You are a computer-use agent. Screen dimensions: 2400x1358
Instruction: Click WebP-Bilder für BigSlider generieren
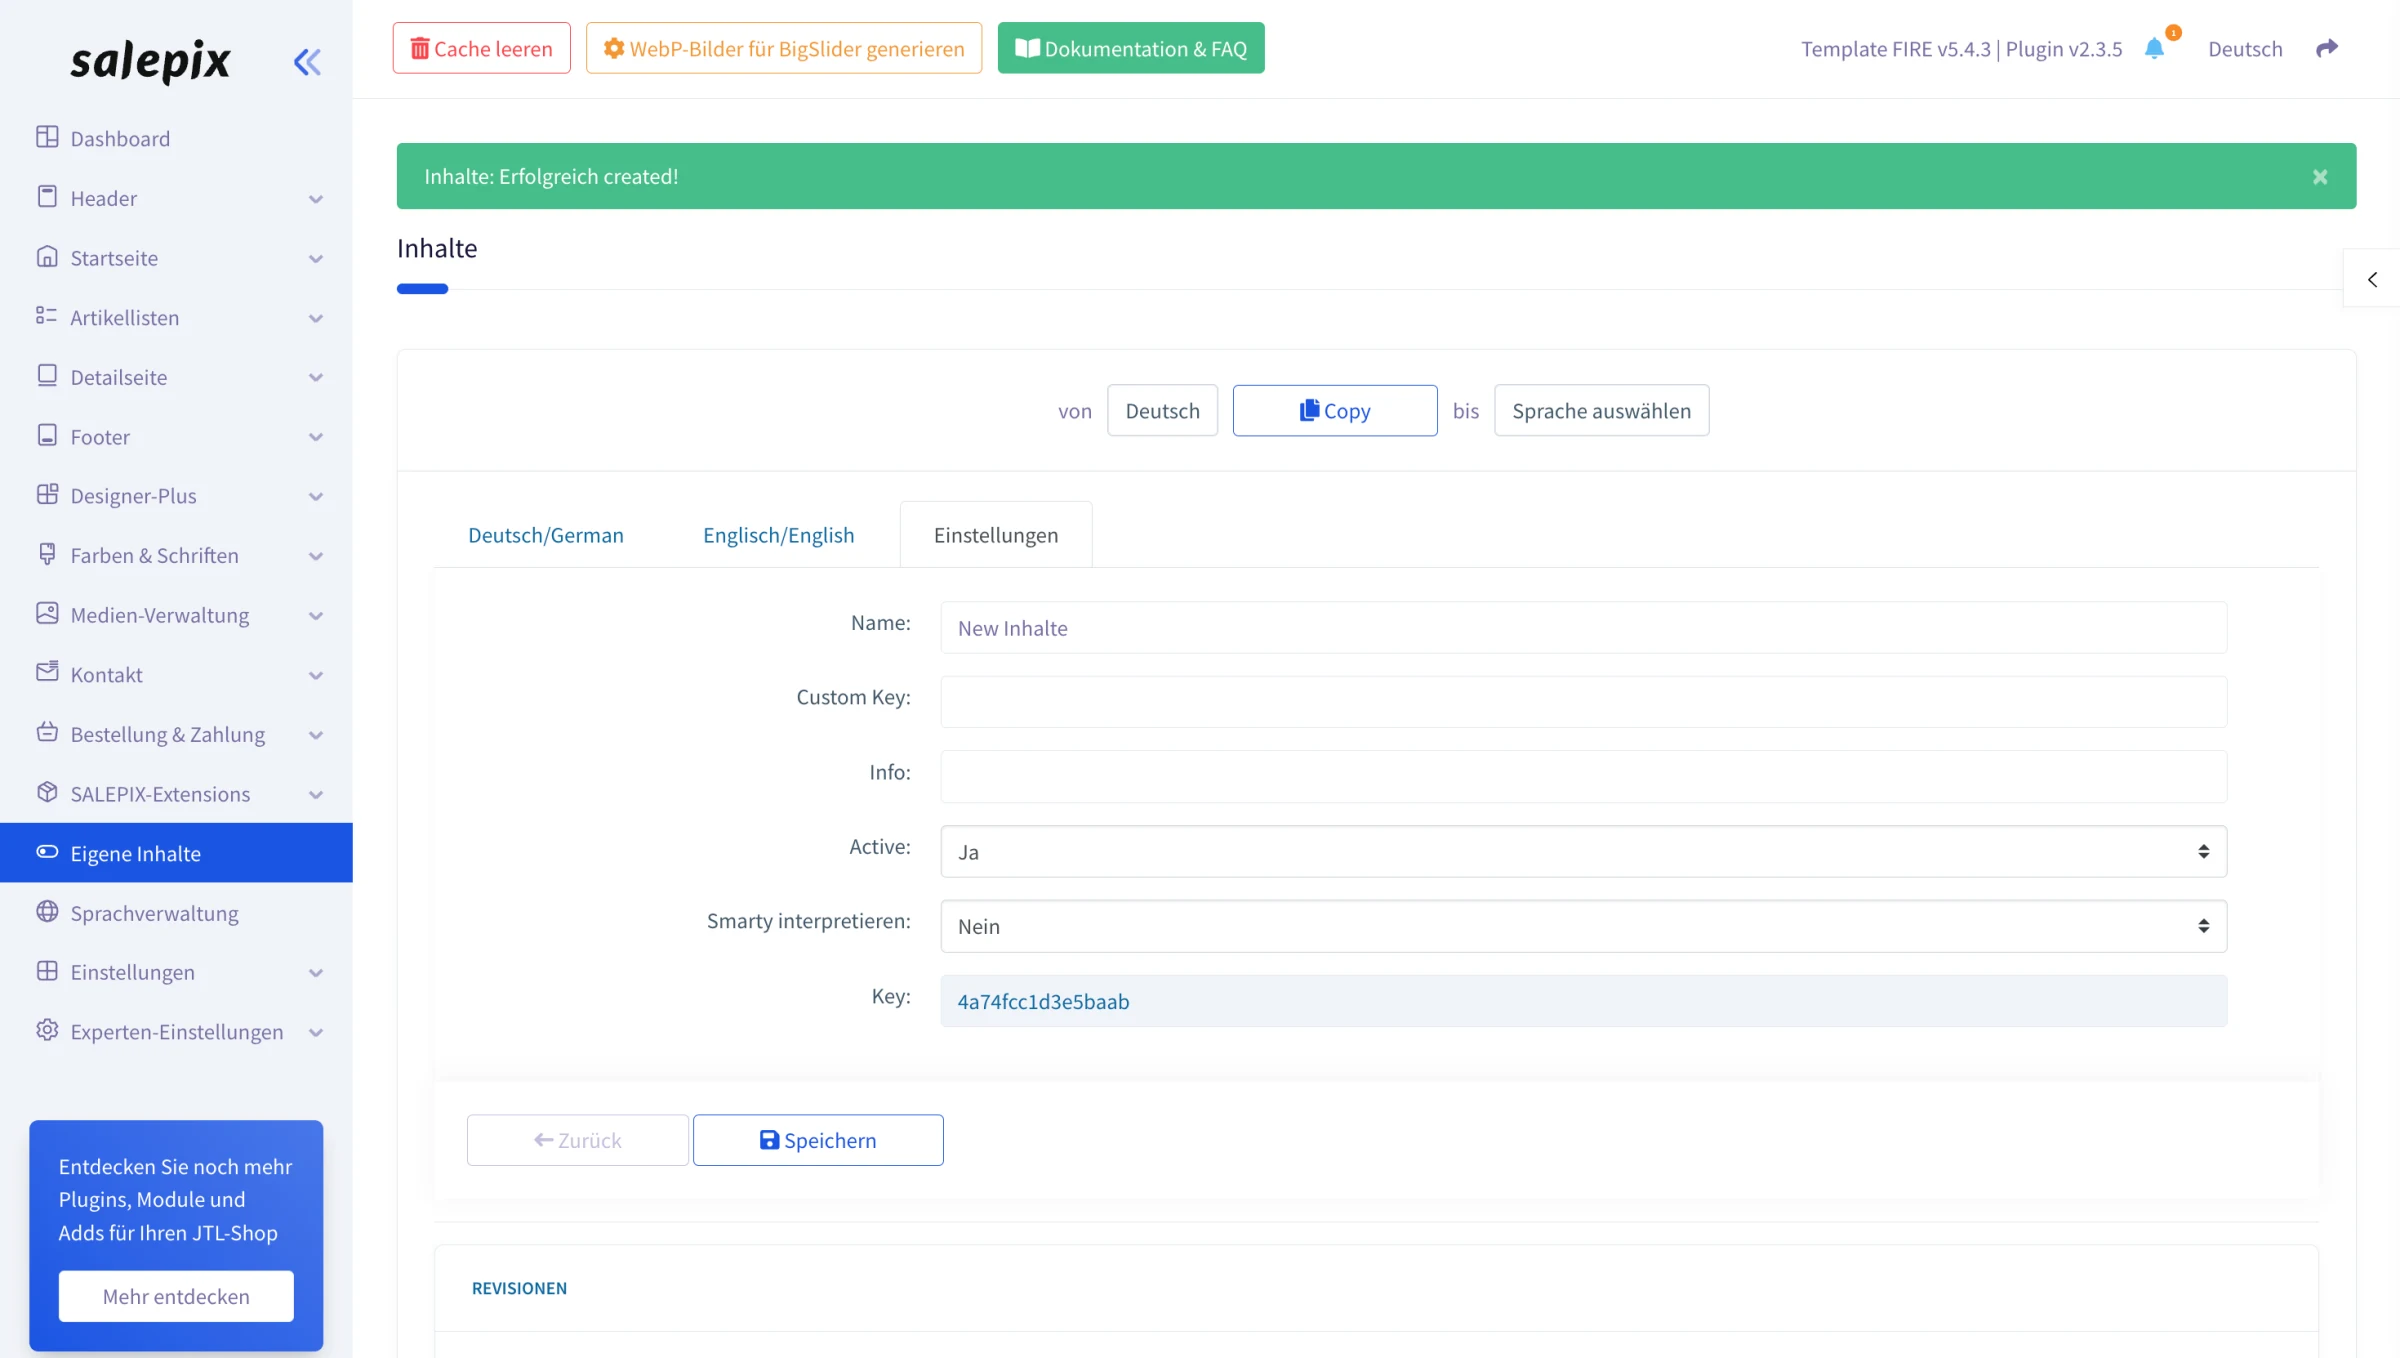(x=784, y=48)
